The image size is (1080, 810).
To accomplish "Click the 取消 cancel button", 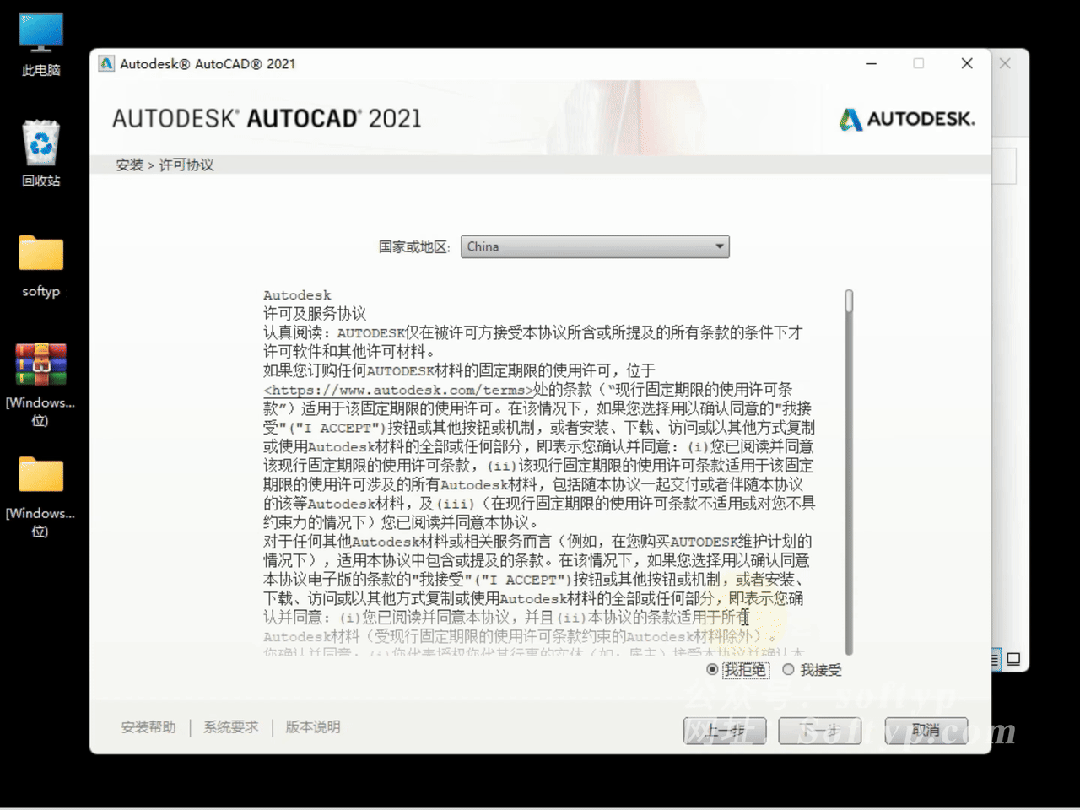I will point(926,731).
